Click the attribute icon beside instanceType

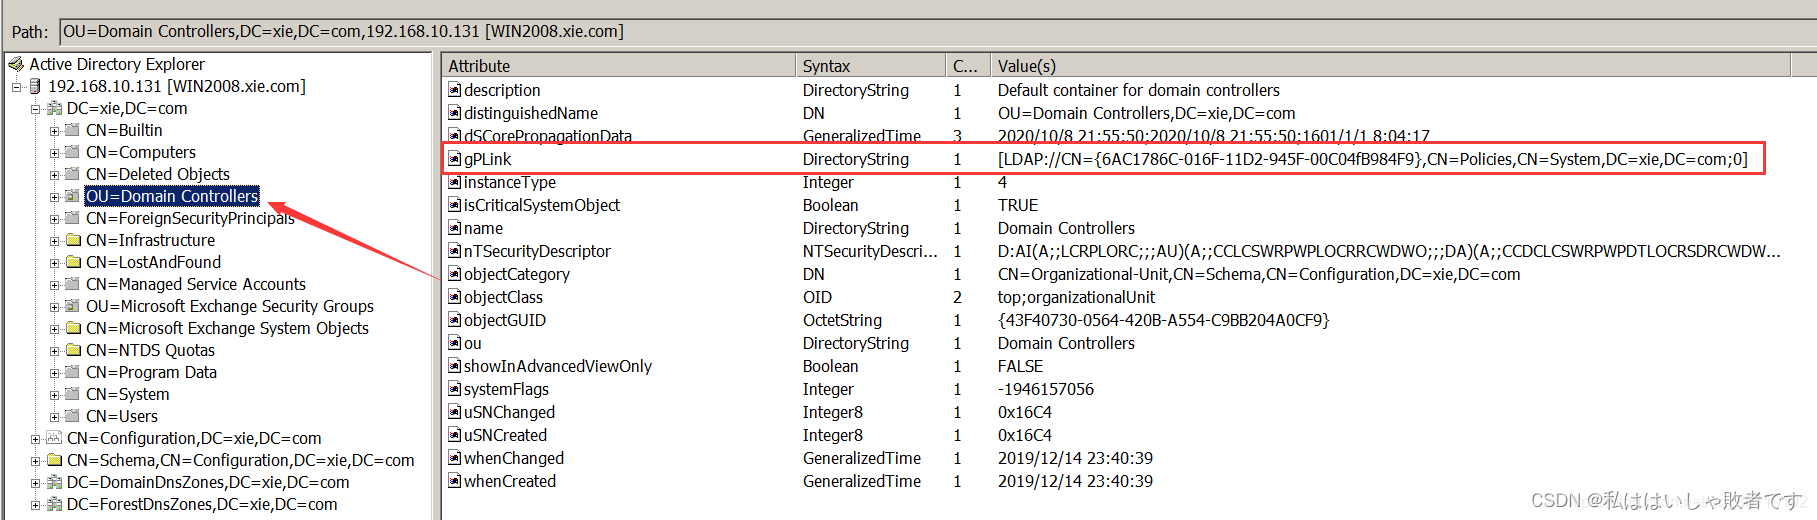(454, 182)
